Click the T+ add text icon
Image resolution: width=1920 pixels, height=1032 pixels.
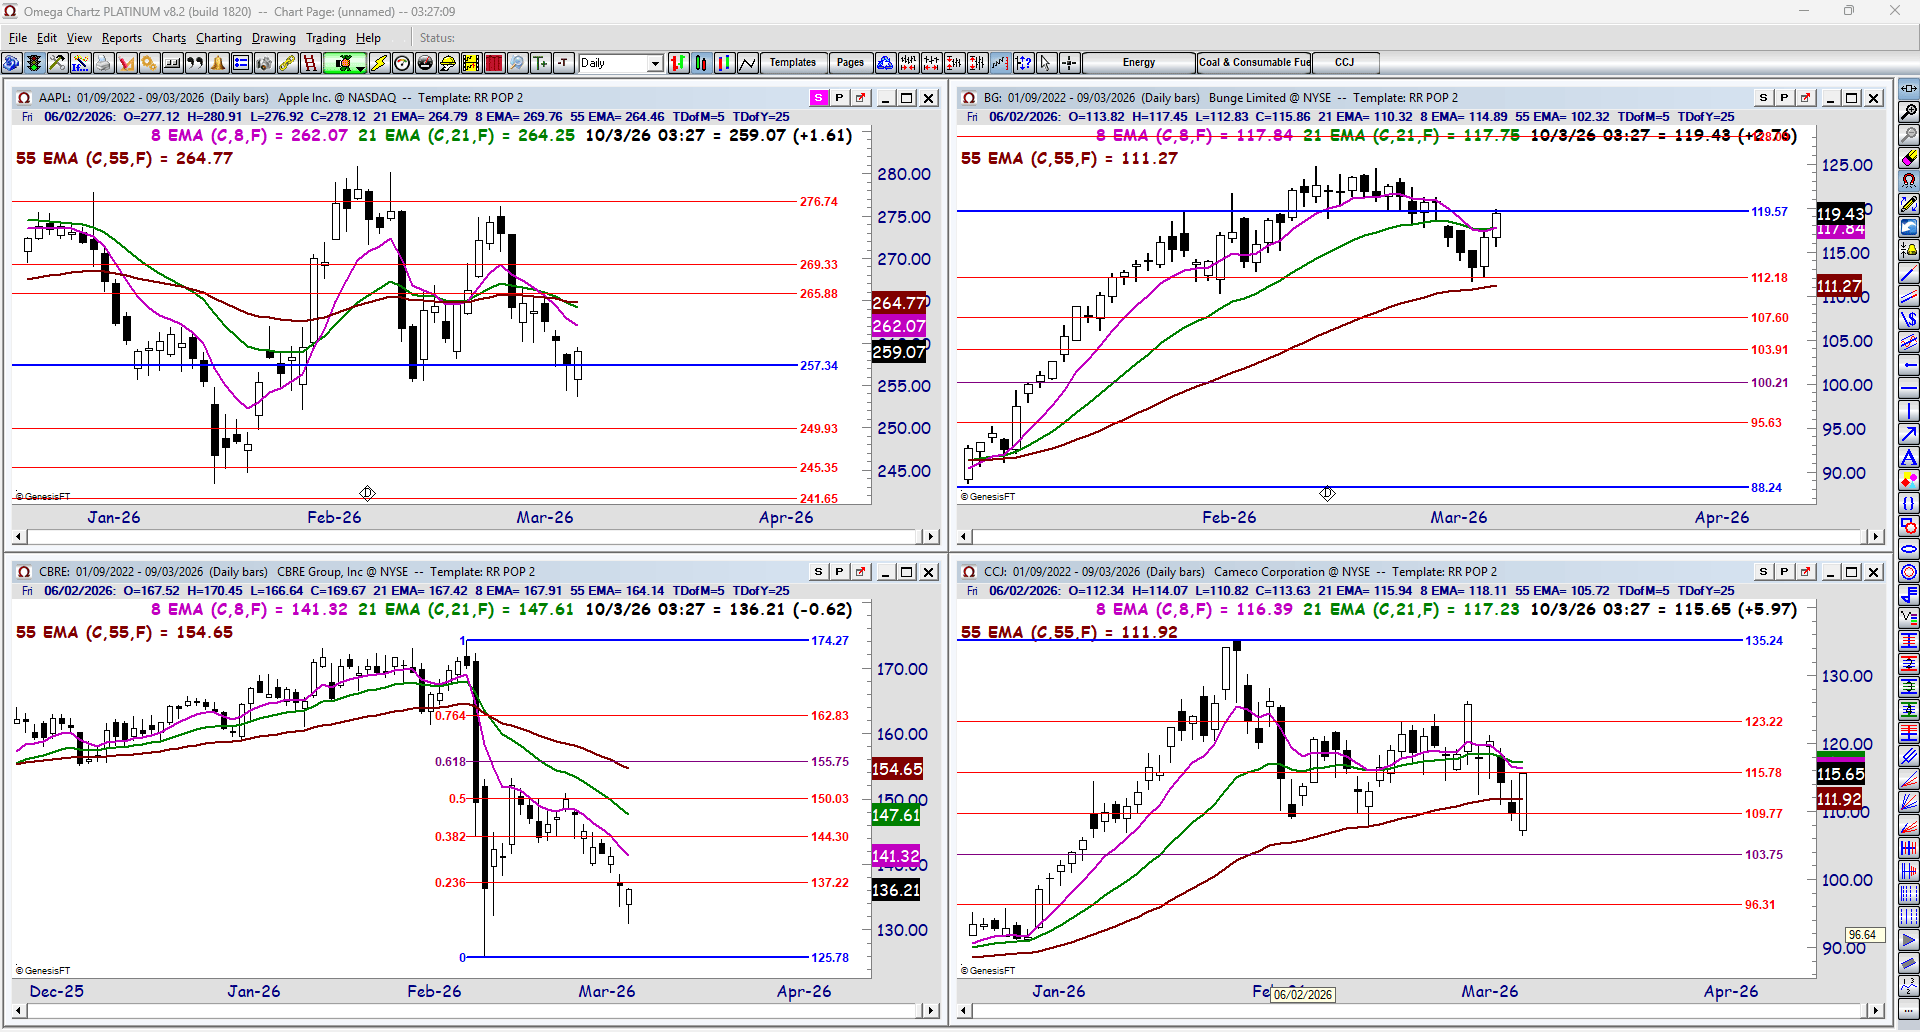[x=541, y=63]
